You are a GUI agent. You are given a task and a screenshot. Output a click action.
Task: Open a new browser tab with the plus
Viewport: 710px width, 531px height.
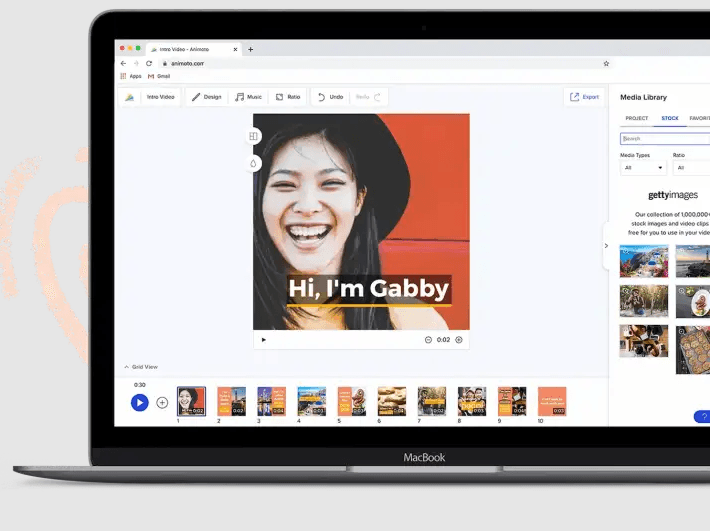(x=250, y=49)
